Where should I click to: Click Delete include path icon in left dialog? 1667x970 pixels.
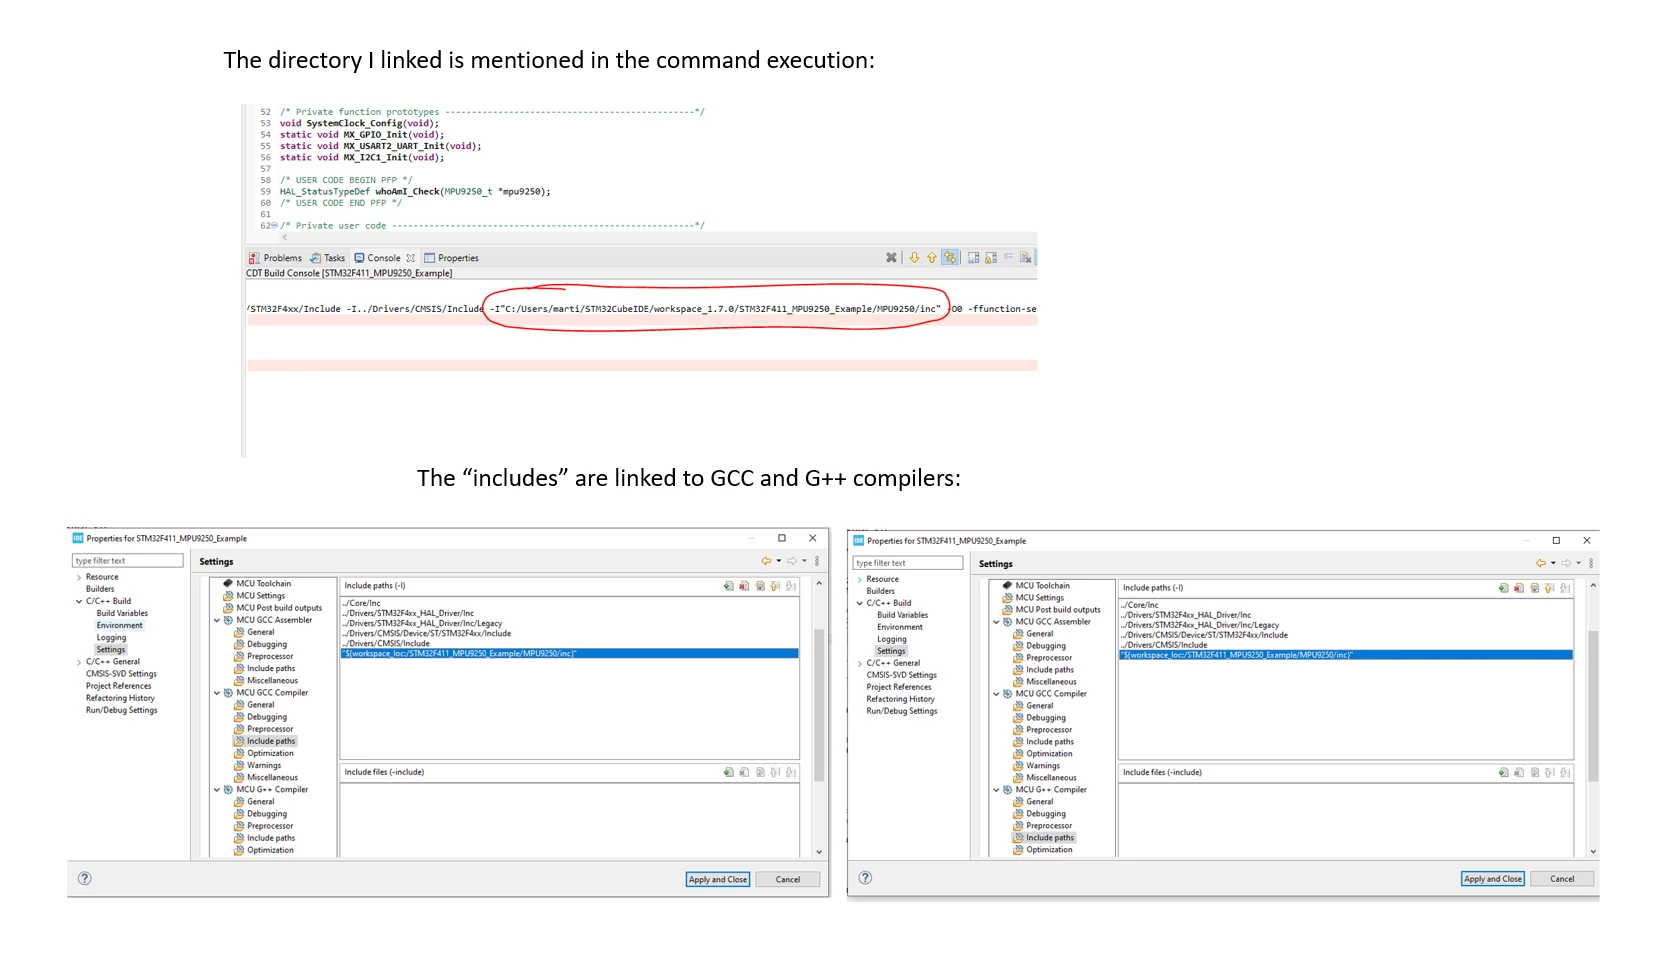[744, 586]
